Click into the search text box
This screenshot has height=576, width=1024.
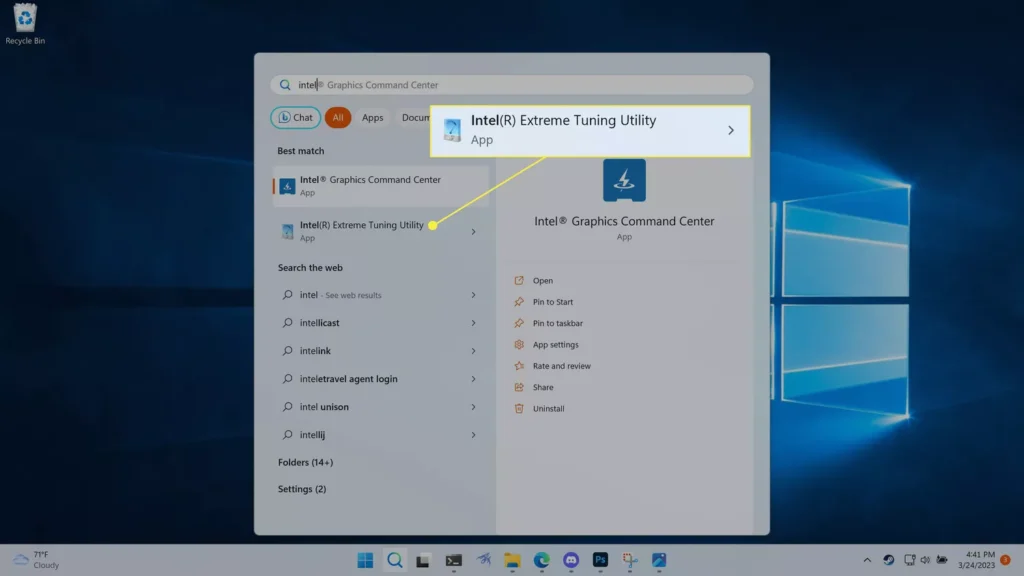[511, 85]
